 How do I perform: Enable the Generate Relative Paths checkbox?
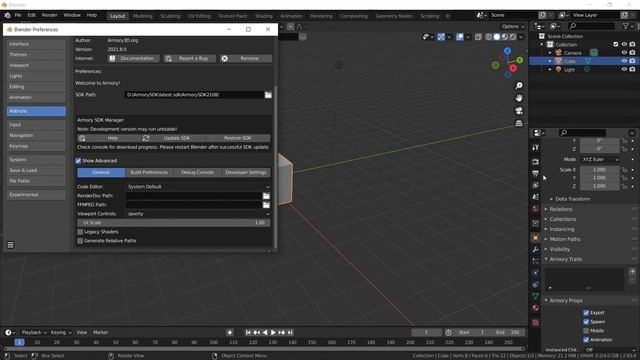click(x=80, y=241)
